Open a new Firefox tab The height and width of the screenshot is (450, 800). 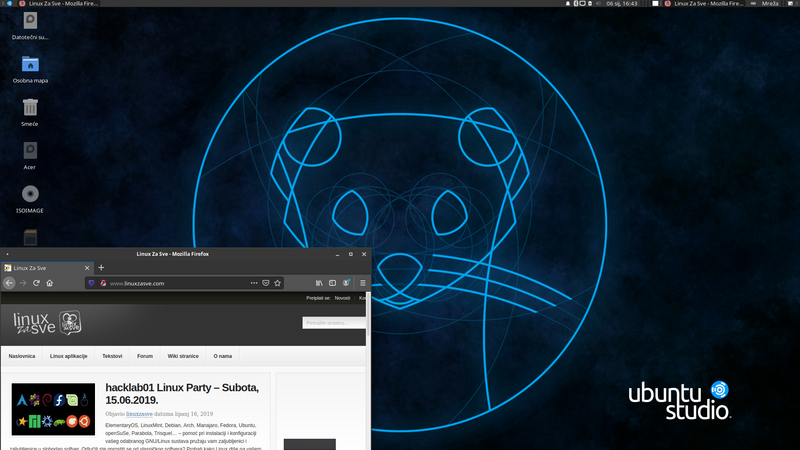(x=101, y=267)
